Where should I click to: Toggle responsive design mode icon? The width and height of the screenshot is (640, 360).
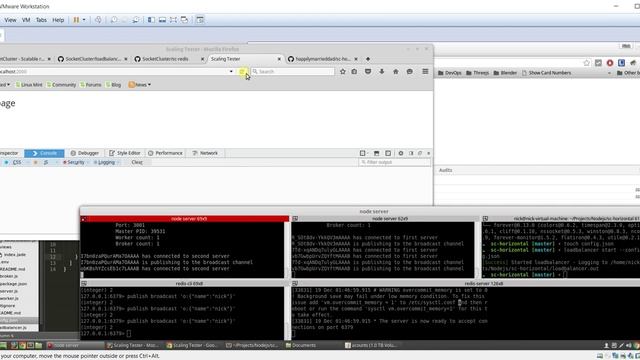(x=388, y=153)
